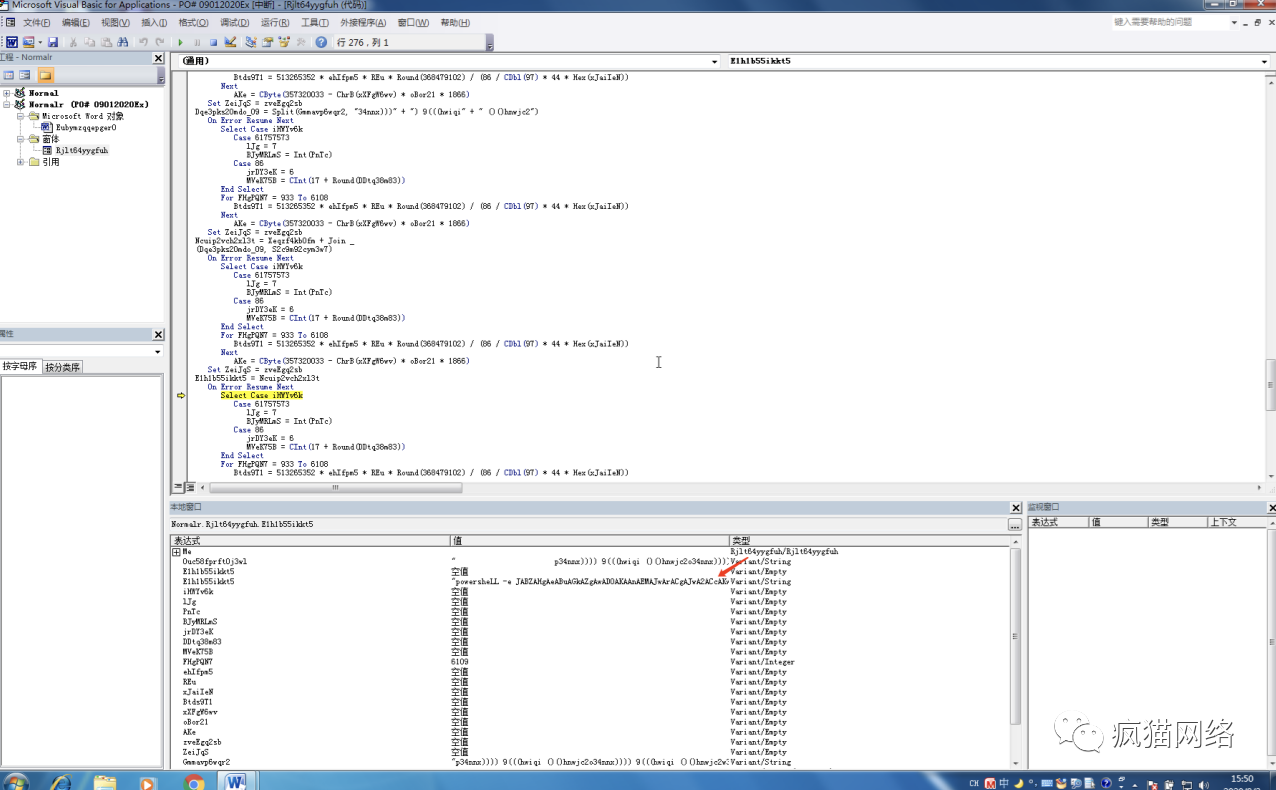
Task: Expand the 引用 folder node
Action: (20, 162)
